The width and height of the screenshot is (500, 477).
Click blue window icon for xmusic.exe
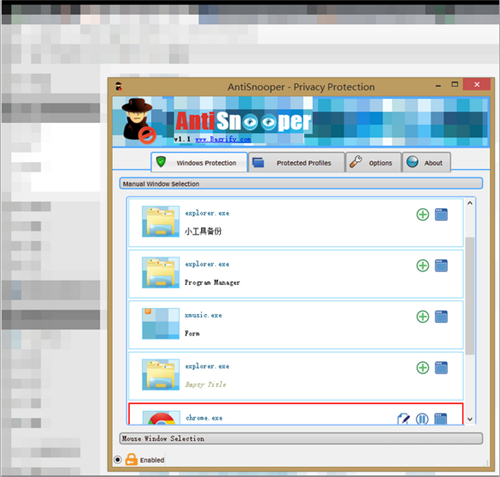[x=441, y=317]
